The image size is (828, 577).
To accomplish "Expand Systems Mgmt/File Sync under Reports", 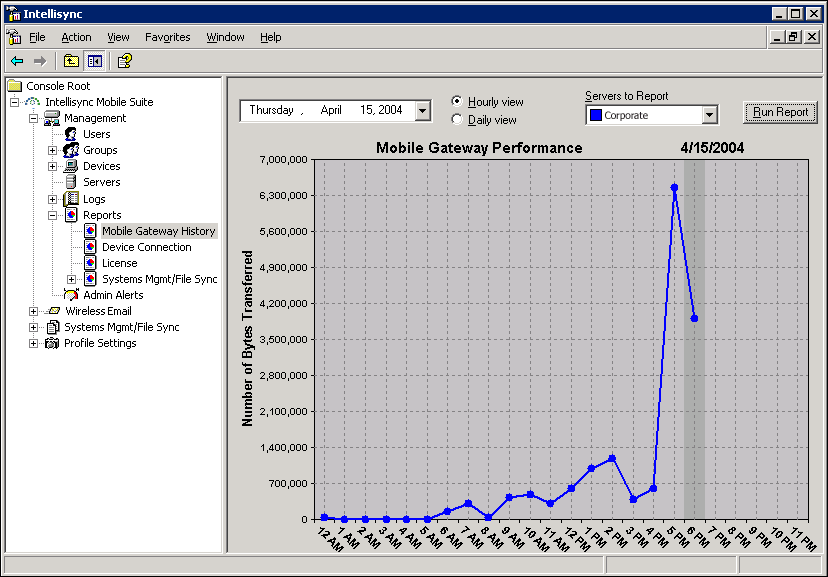I will point(71,279).
